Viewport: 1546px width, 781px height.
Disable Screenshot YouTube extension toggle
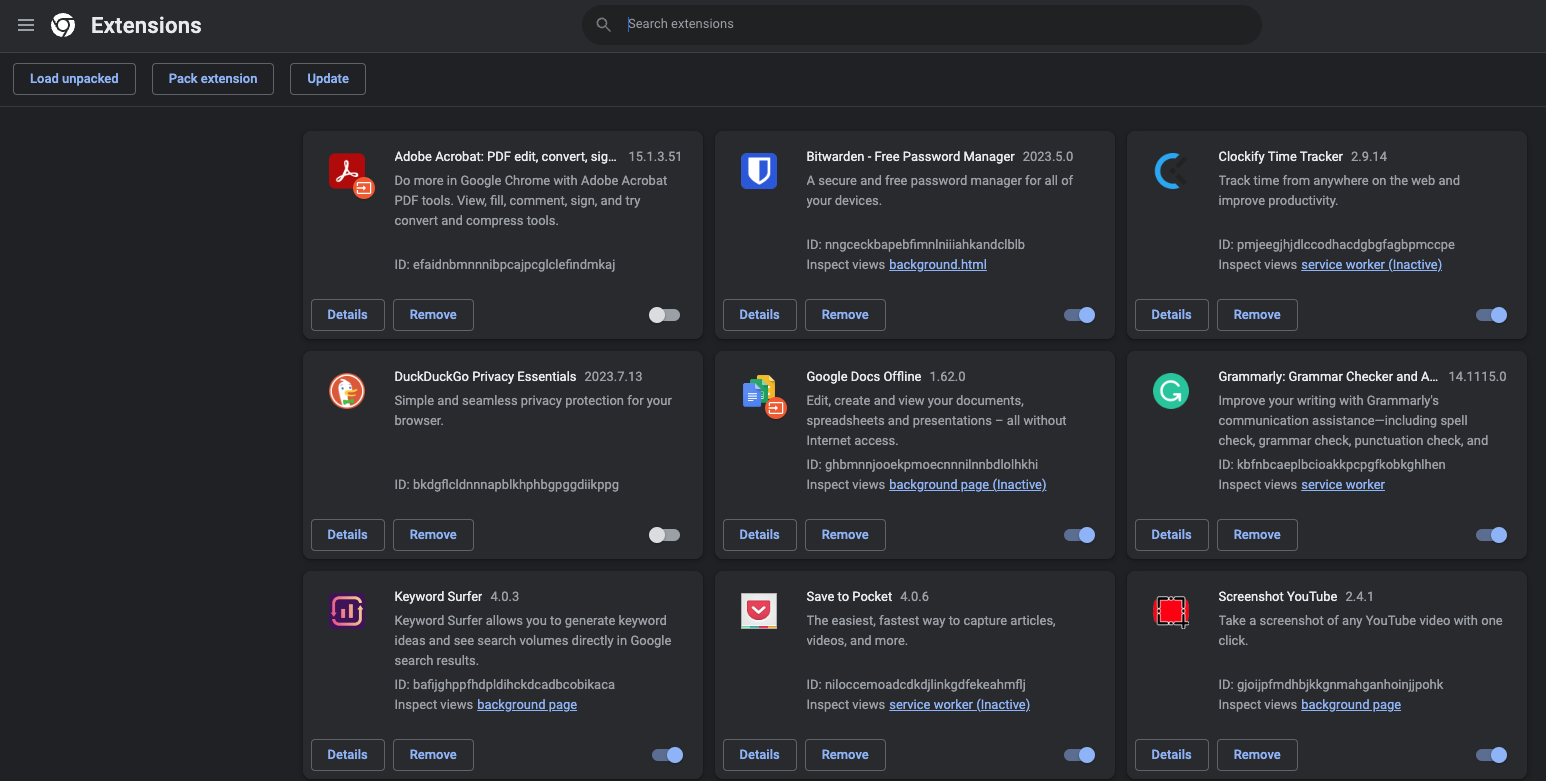point(1492,755)
